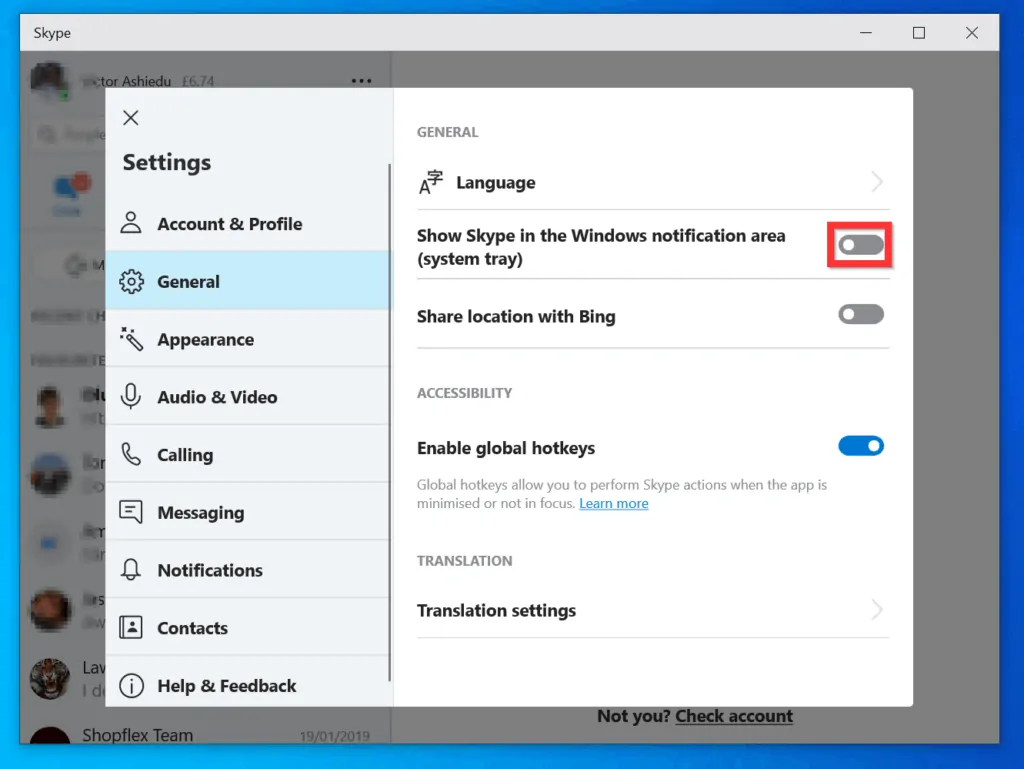Disable the Enable global hotkeys switch
The width and height of the screenshot is (1024, 769).
point(860,447)
